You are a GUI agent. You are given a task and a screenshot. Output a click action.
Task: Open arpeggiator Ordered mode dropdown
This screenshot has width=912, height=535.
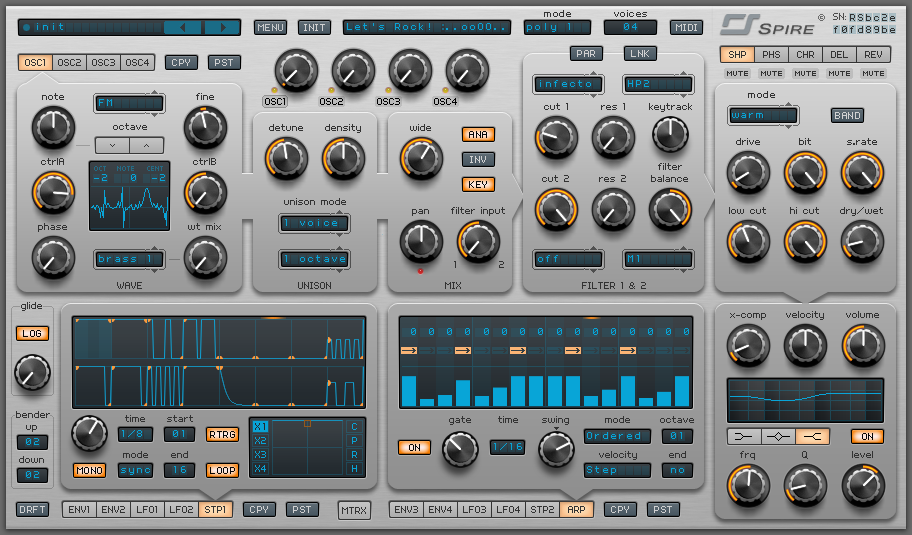[x=617, y=436]
